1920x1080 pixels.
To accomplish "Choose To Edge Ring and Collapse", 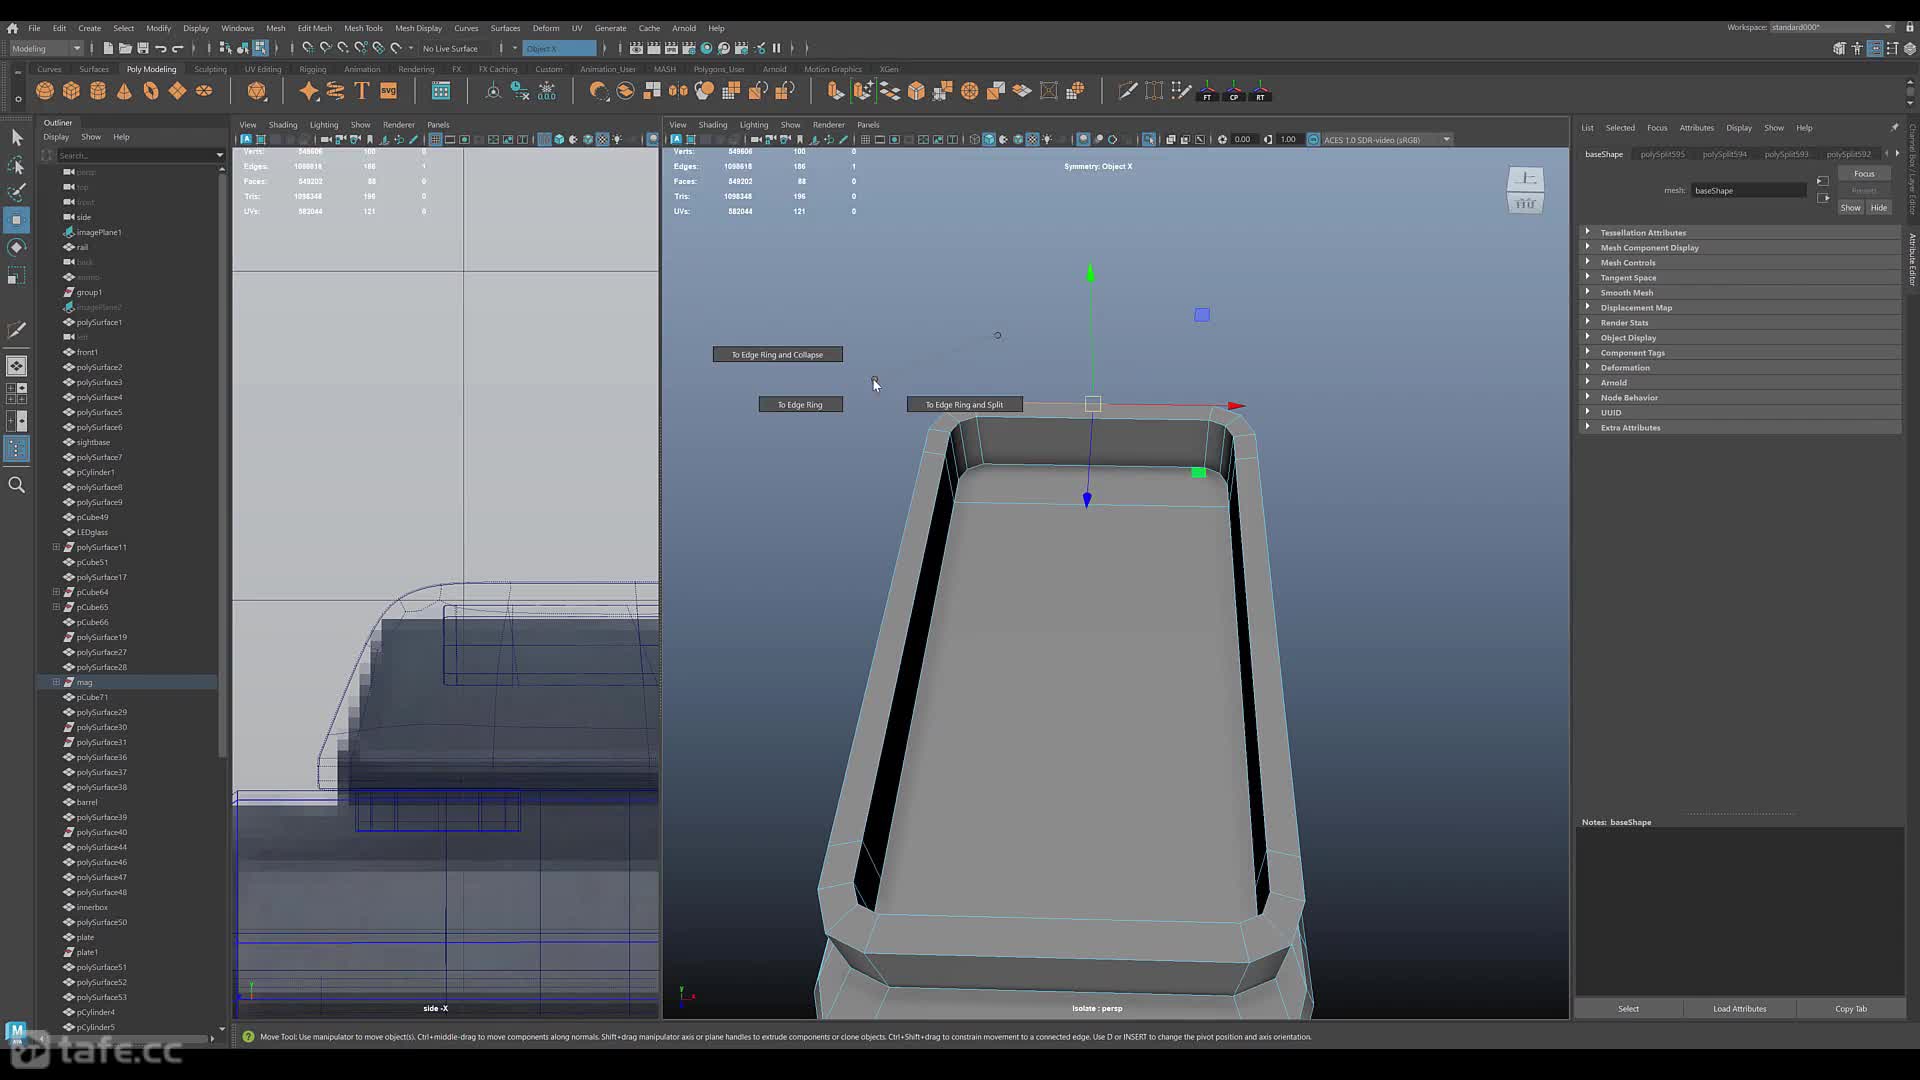I will pos(777,354).
